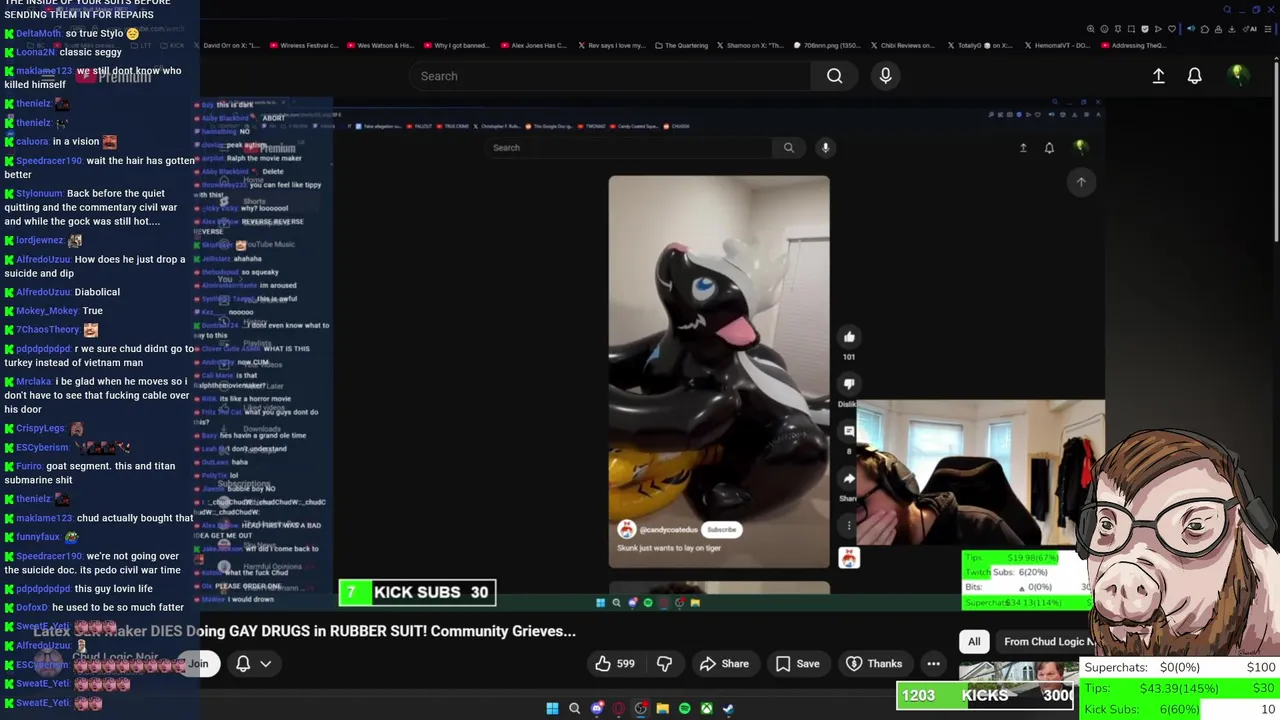Open the Windows Start menu
Screen dimensions: 1280x720
[x=552, y=708]
